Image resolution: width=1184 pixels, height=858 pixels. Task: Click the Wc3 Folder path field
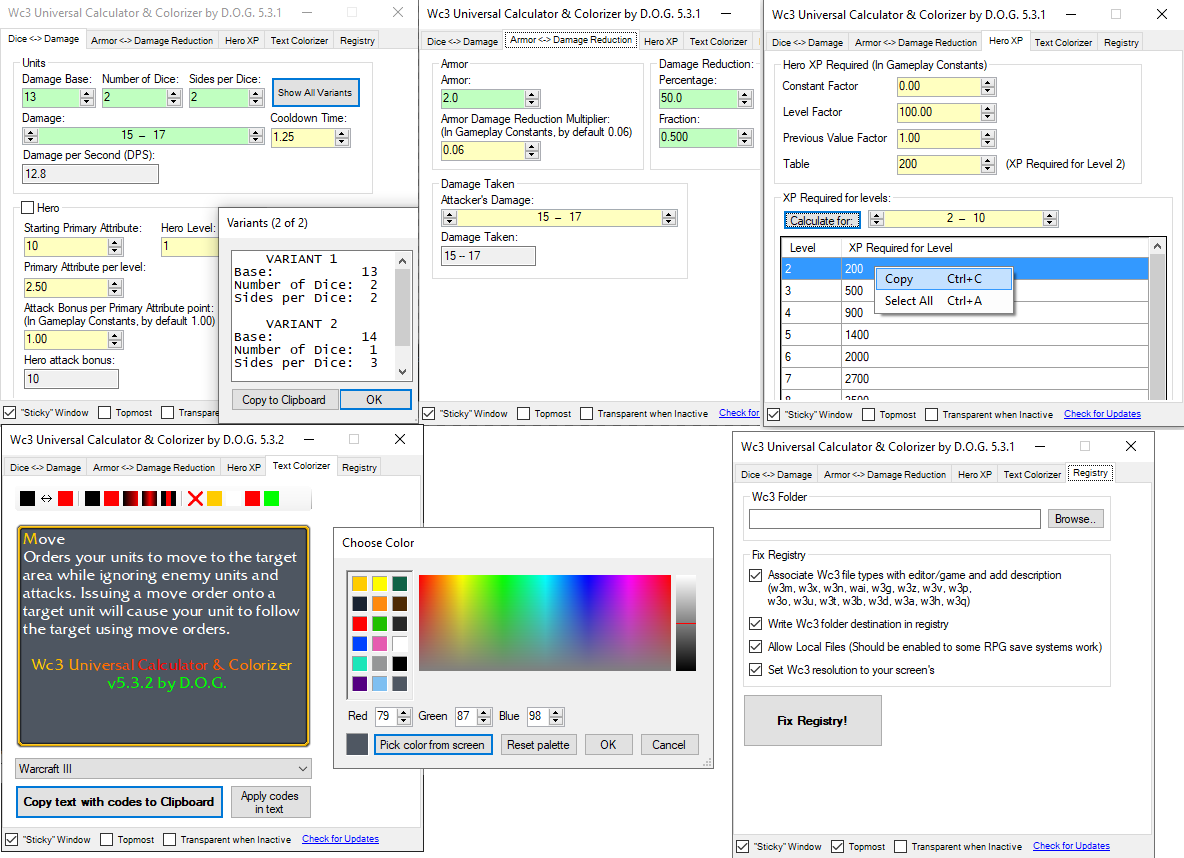[895, 519]
